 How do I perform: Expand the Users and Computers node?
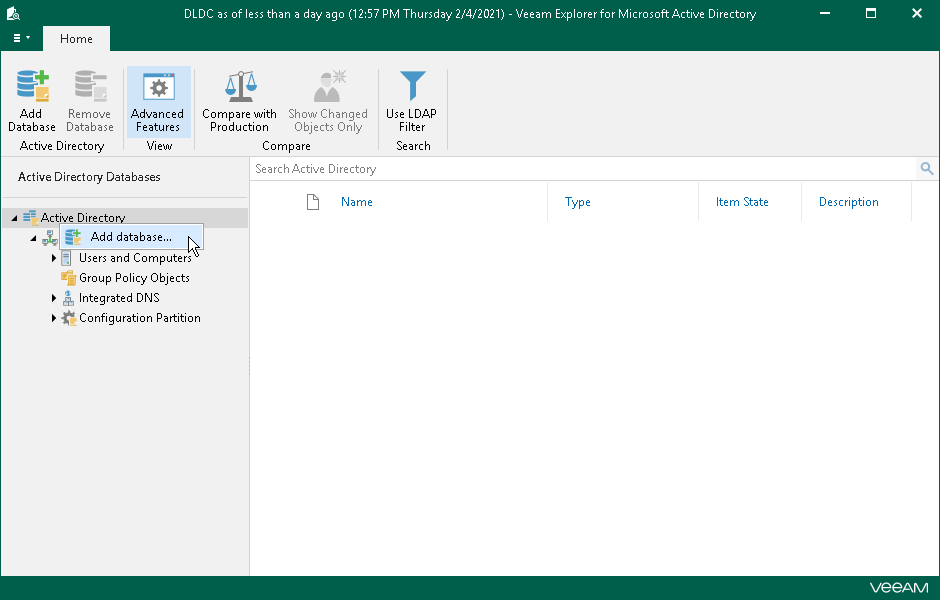[x=54, y=258]
